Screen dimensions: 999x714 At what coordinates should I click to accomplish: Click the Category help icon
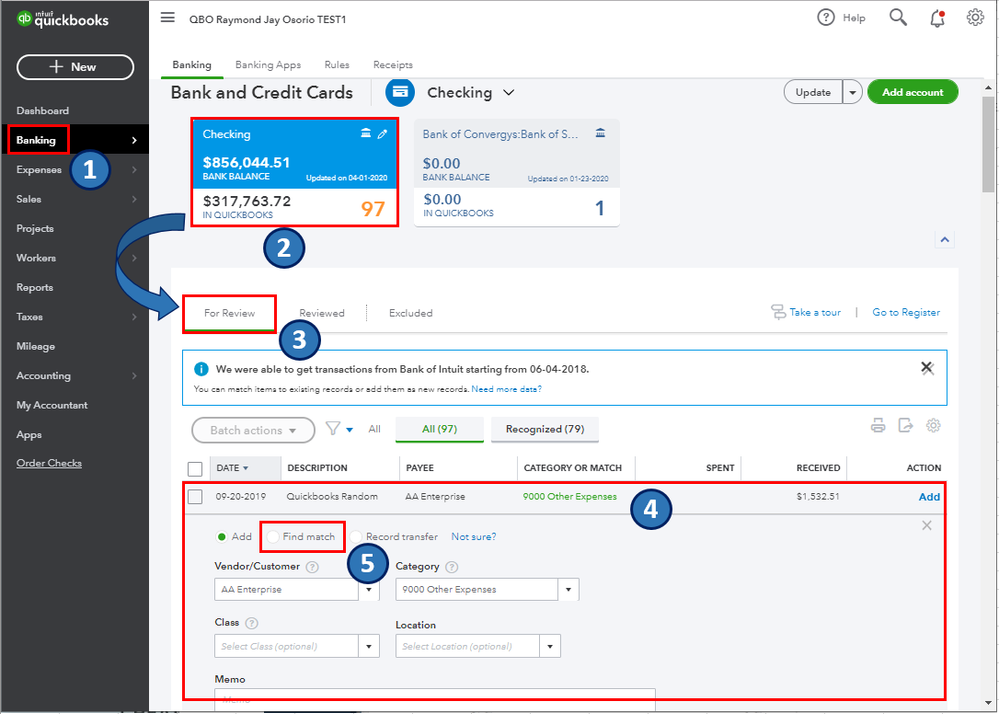pyautogui.click(x=452, y=567)
